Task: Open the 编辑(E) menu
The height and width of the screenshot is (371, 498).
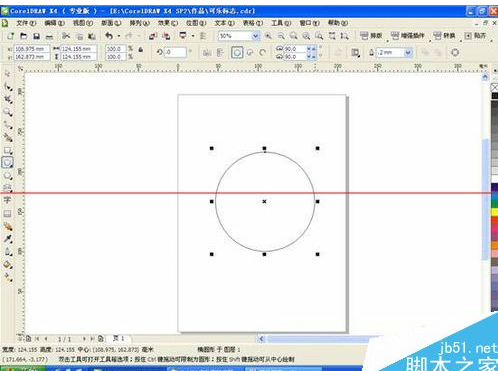Action: tap(54, 23)
